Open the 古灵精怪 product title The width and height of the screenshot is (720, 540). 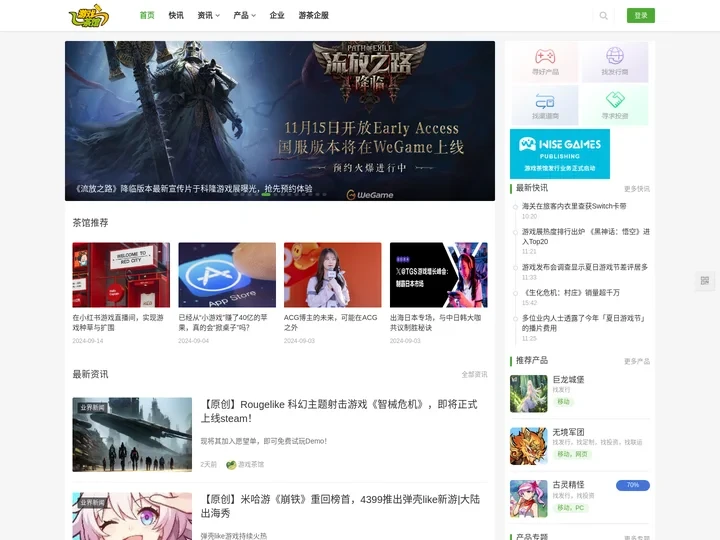(568, 485)
